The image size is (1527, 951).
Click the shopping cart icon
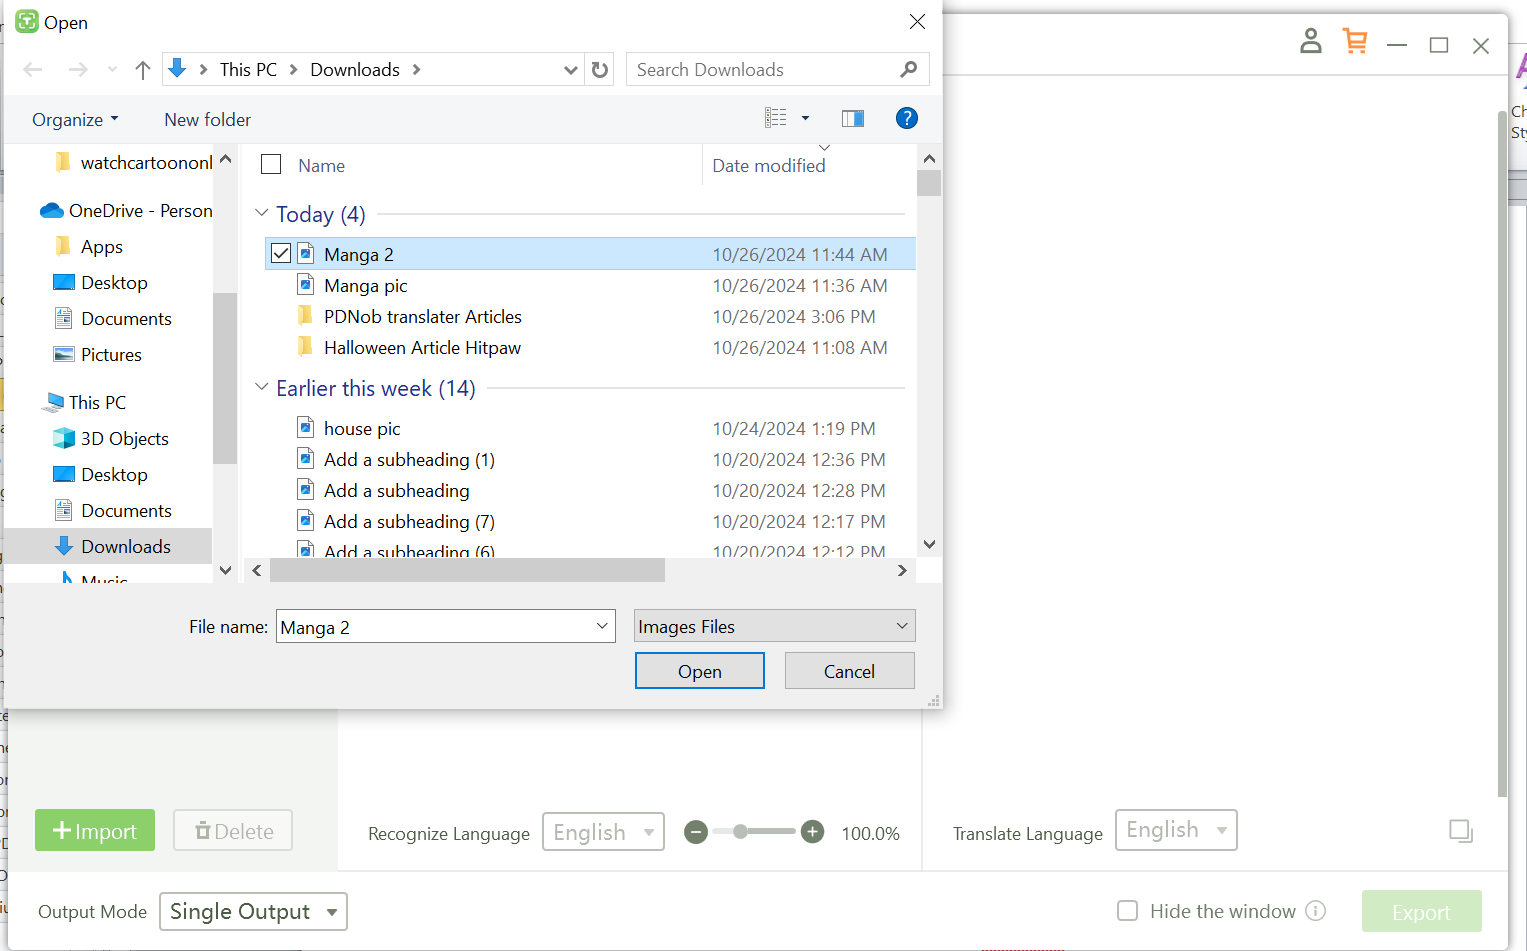tap(1355, 42)
